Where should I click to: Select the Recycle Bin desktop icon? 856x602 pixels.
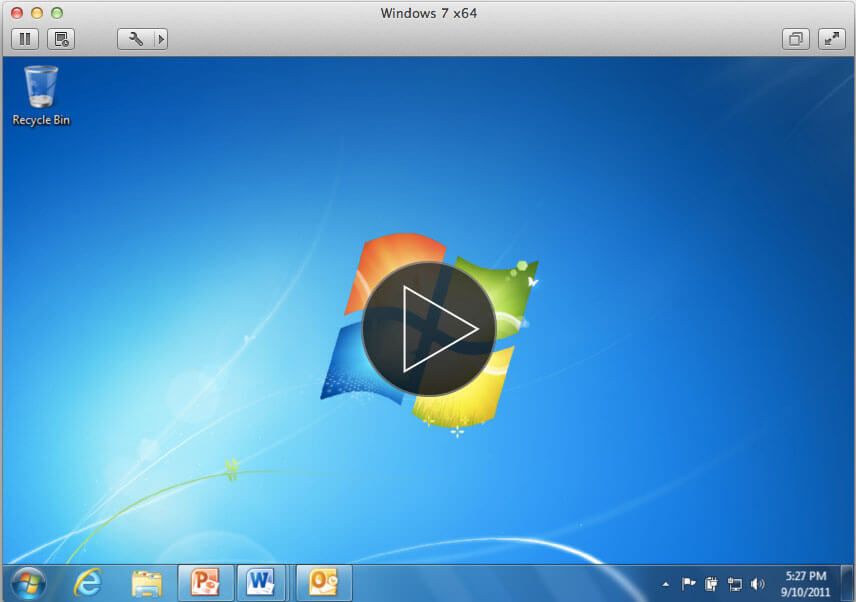click(x=41, y=96)
